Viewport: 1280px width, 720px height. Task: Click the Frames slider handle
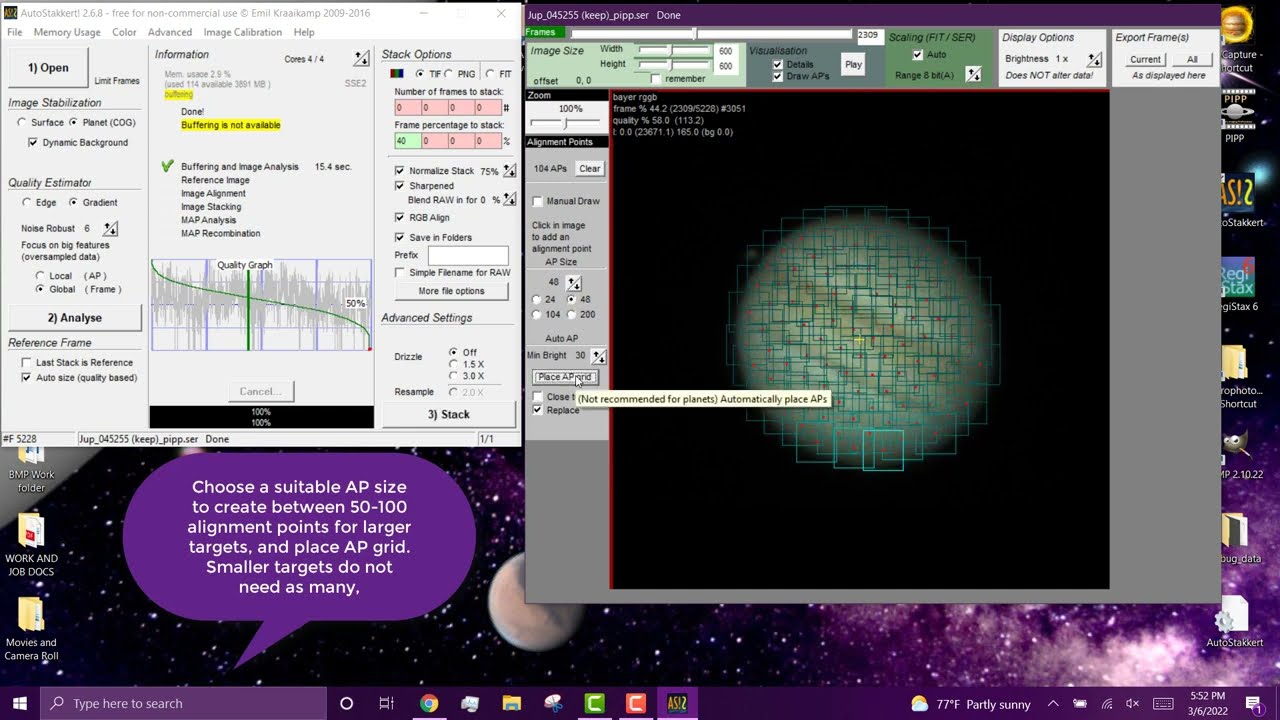tap(697, 34)
